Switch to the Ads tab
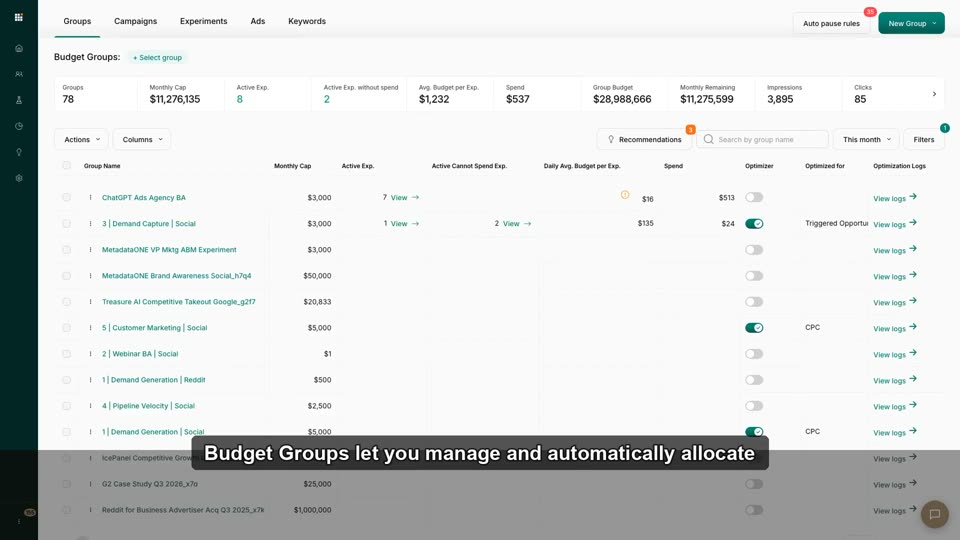Image resolution: width=960 pixels, height=540 pixels. 258,21
